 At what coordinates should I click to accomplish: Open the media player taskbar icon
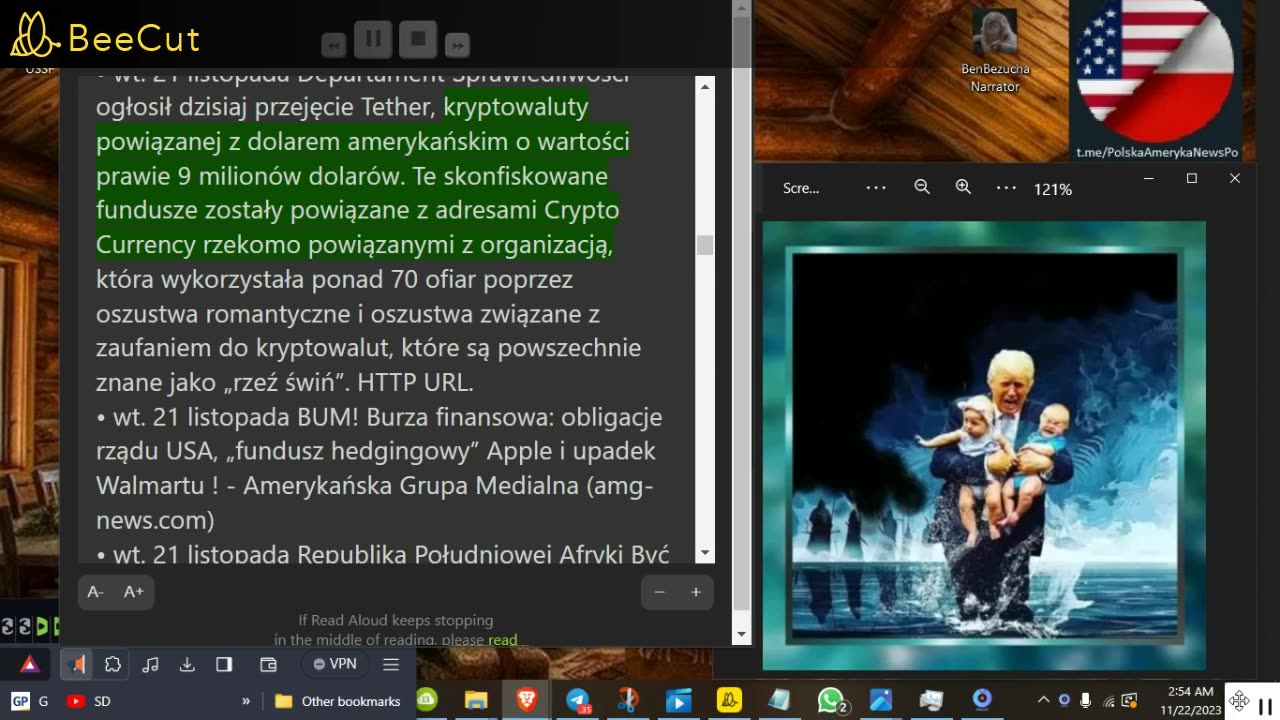[x=678, y=700]
